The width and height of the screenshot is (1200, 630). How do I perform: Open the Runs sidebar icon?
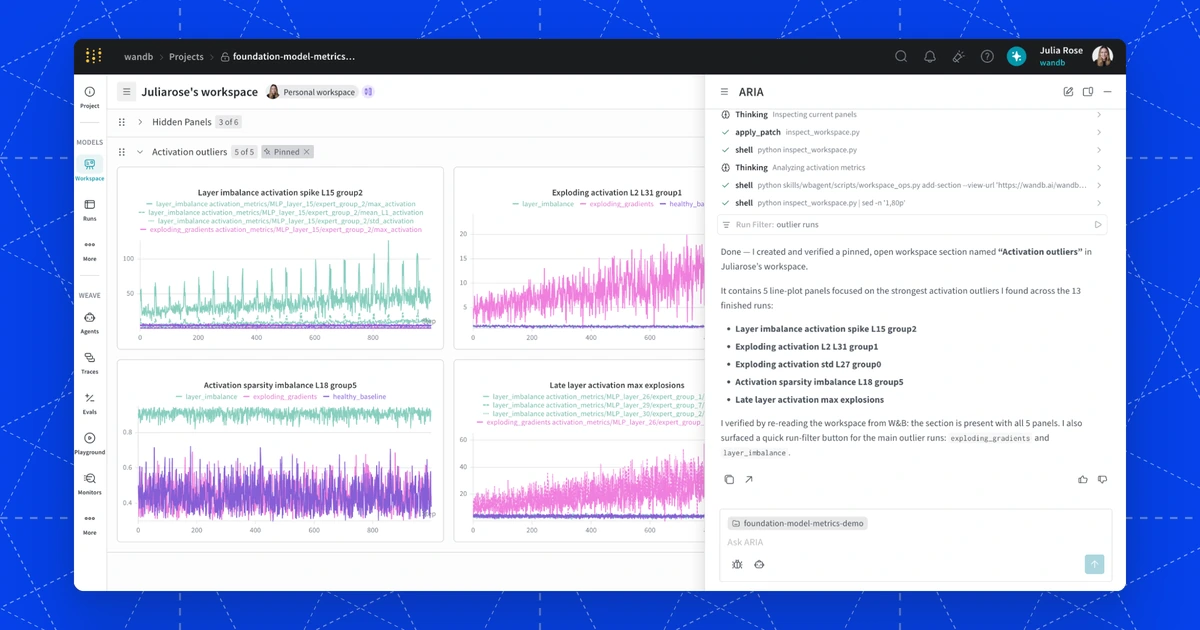[x=90, y=210]
